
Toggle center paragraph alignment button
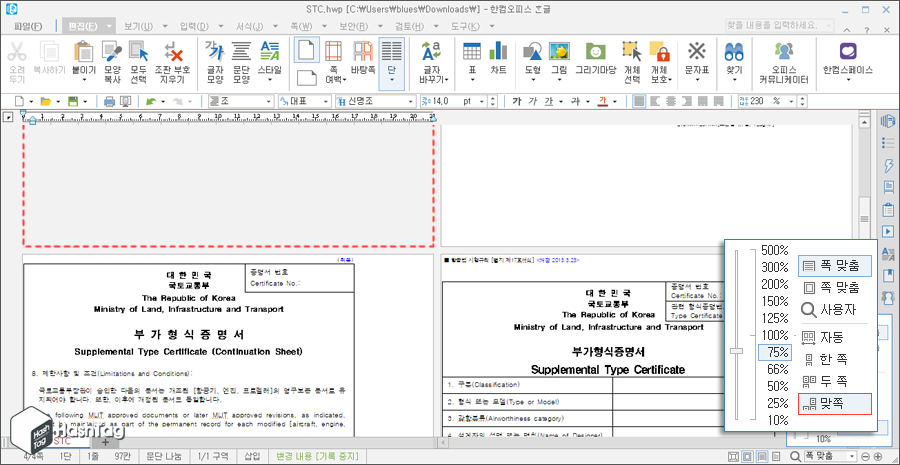pos(670,101)
